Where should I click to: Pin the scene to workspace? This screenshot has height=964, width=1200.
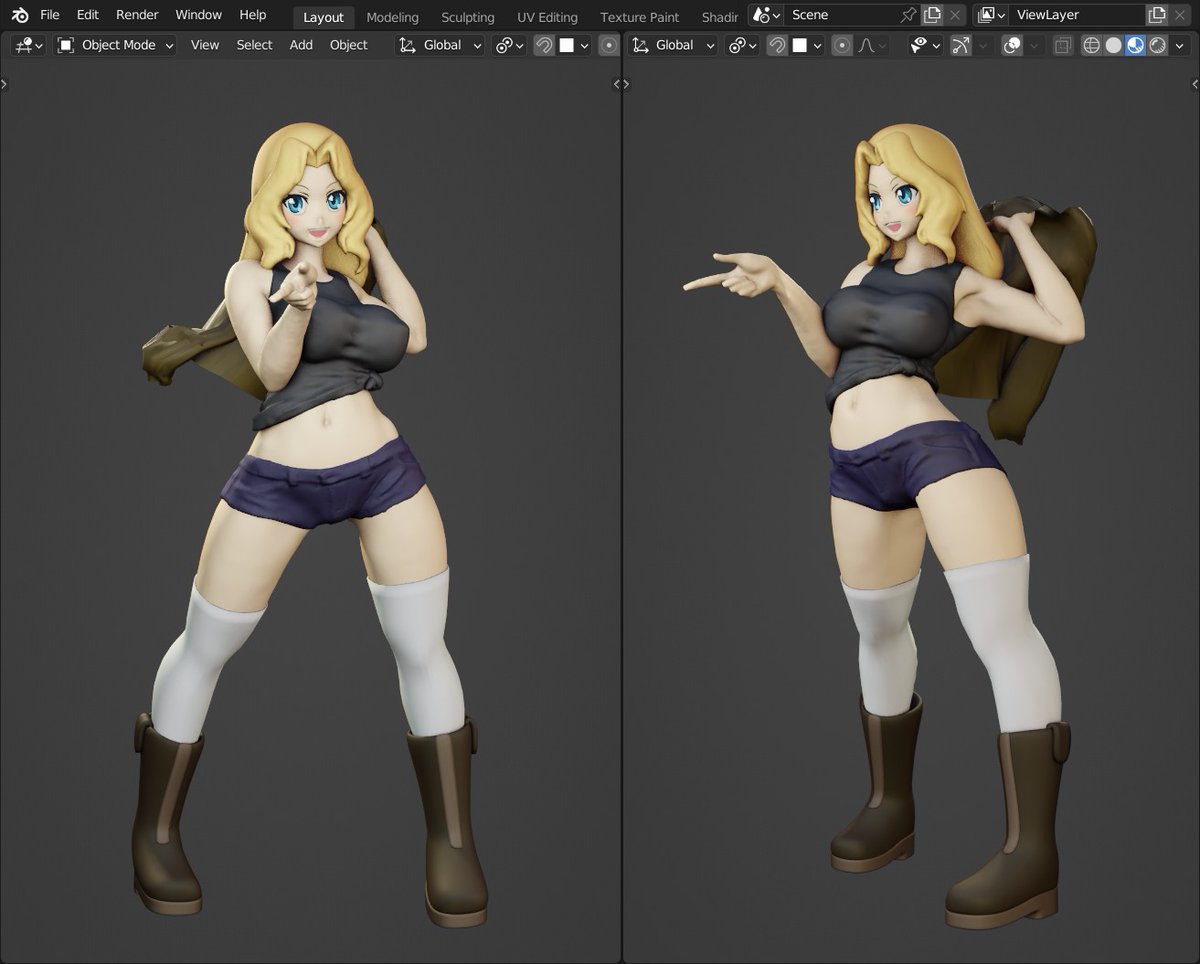tap(908, 15)
